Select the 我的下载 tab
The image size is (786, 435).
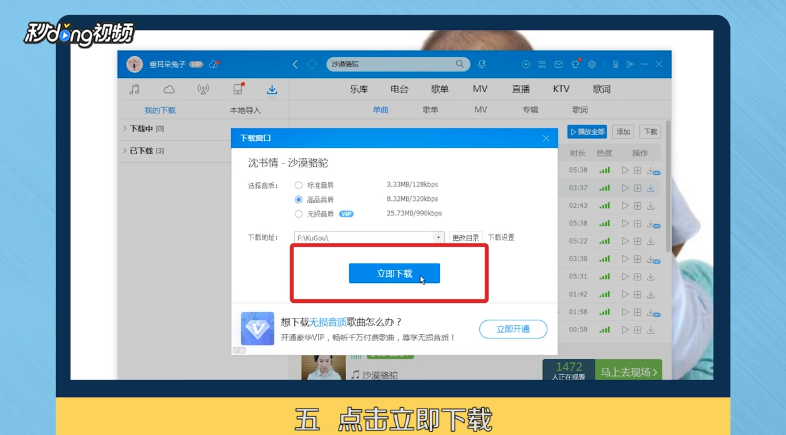pos(160,110)
